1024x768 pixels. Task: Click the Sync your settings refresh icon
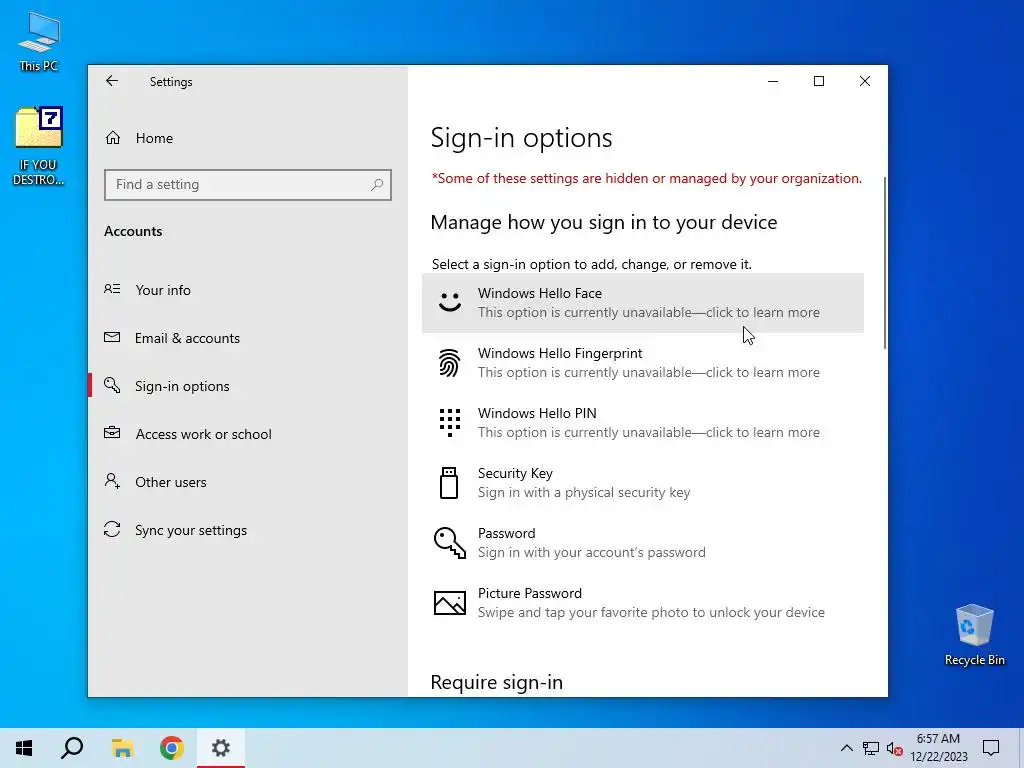click(112, 530)
